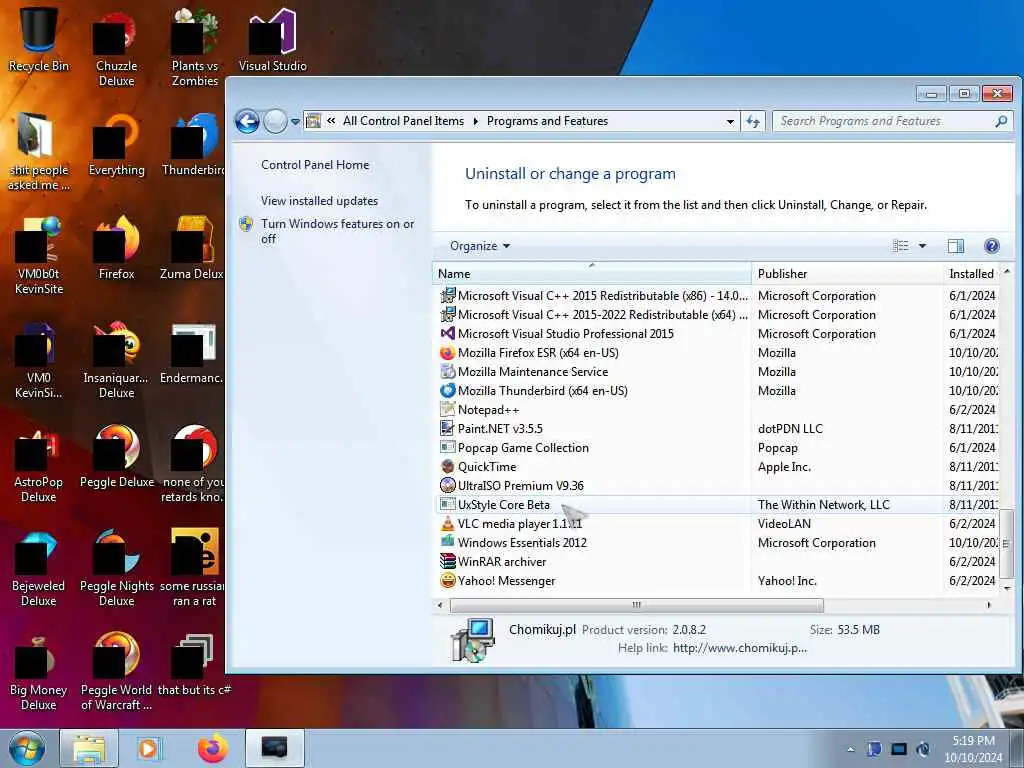
Task: Click the Forward navigation arrow button
Action: pos(275,121)
